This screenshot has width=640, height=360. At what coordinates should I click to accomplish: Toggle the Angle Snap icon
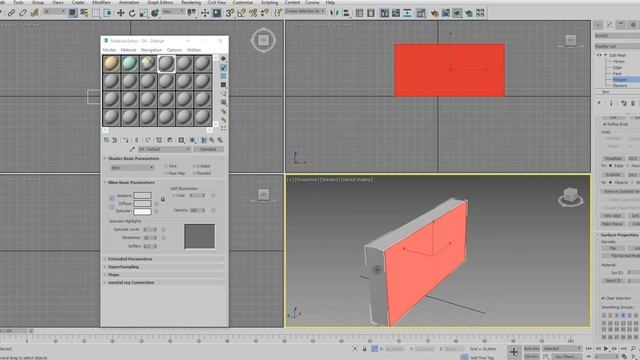click(x=242, y=13)
